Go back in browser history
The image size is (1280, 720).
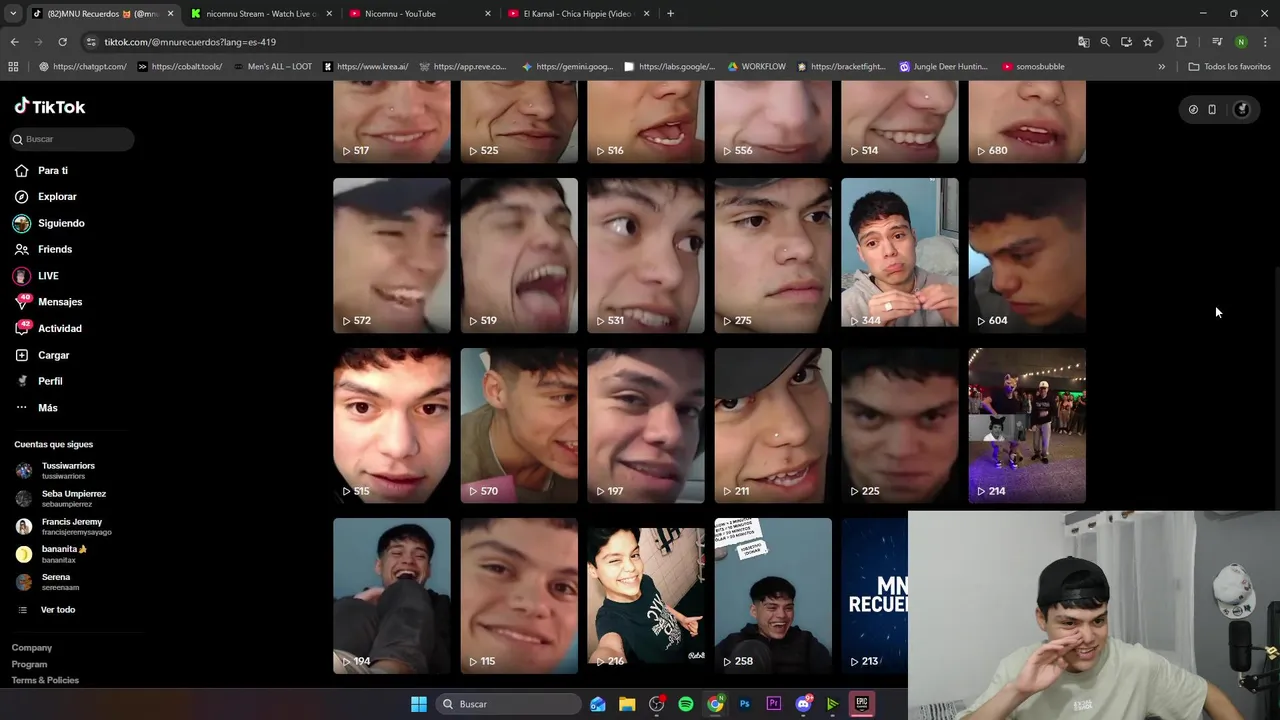pos(14,42)
